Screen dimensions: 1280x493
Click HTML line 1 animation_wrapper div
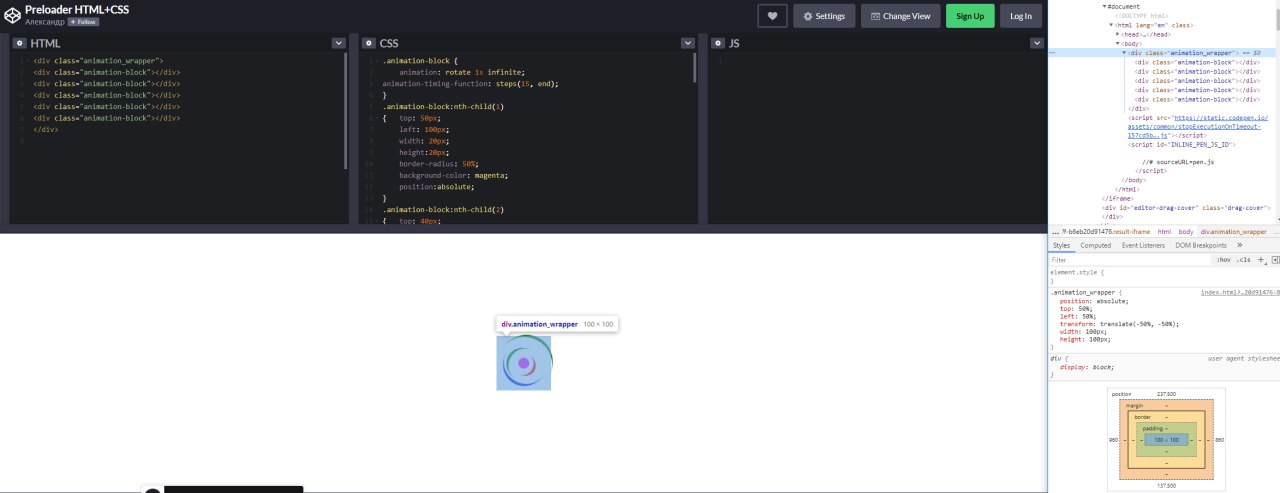(x=98, y=61)
